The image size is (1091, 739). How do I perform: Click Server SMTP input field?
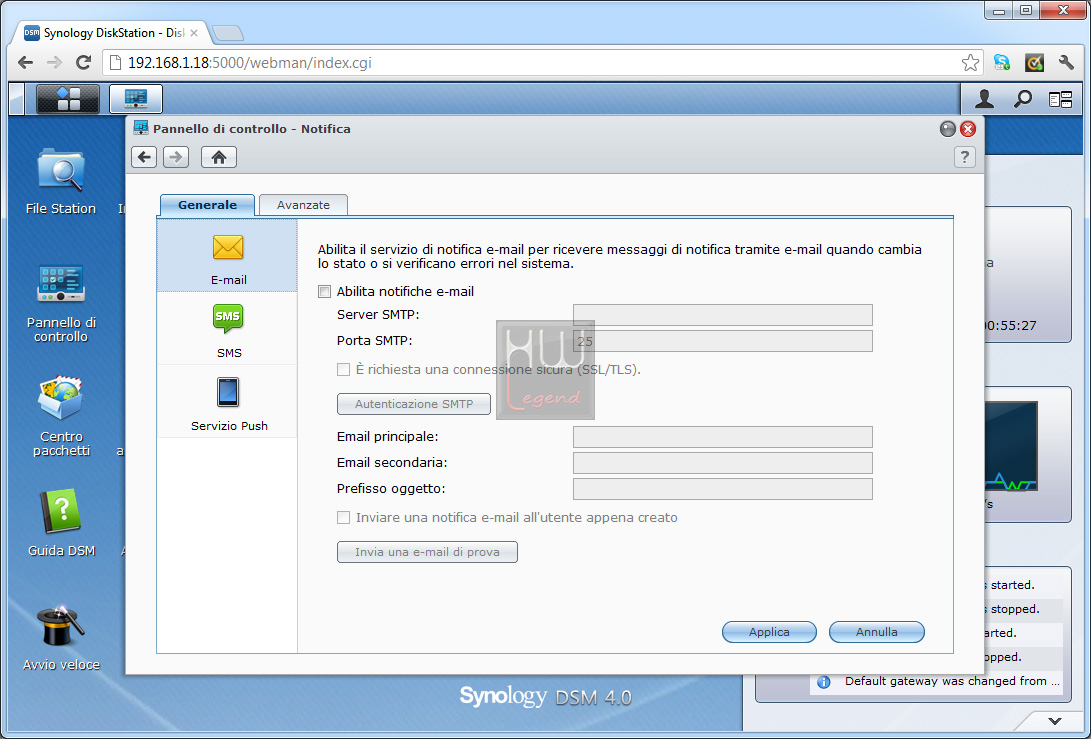pos(723,315)
